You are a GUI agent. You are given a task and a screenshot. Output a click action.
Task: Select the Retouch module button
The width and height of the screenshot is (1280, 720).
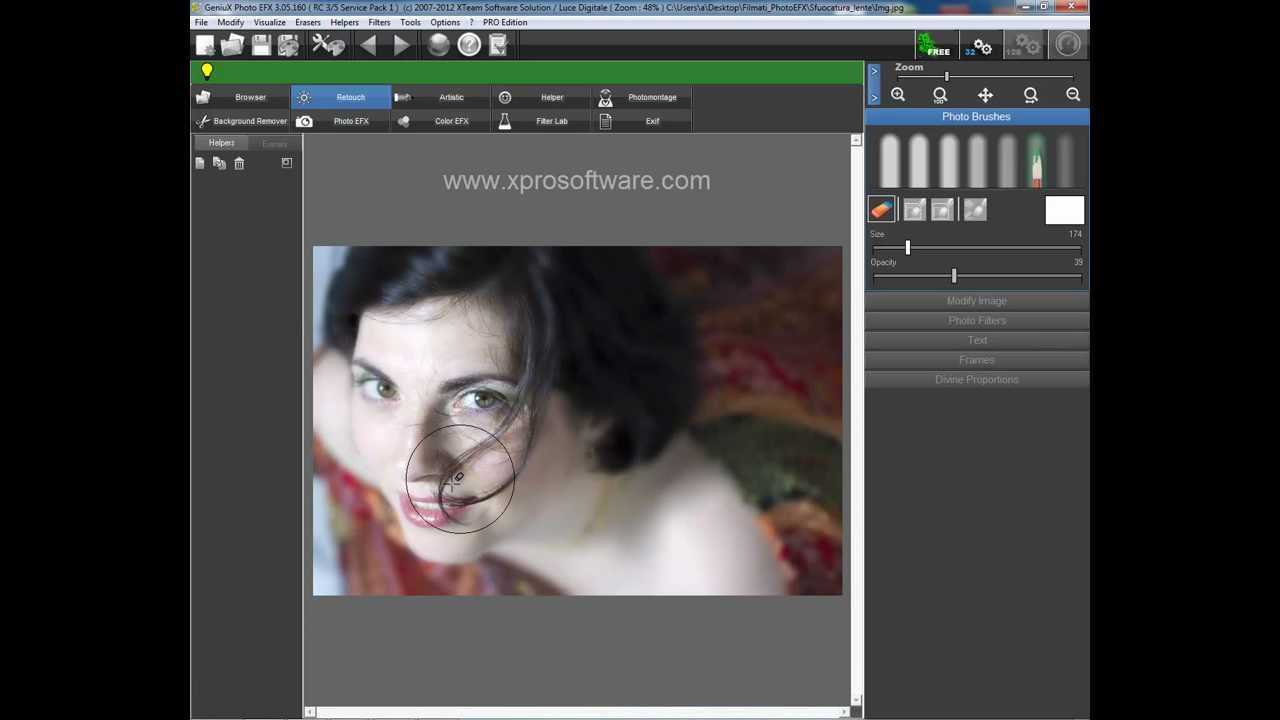point(341,97)
